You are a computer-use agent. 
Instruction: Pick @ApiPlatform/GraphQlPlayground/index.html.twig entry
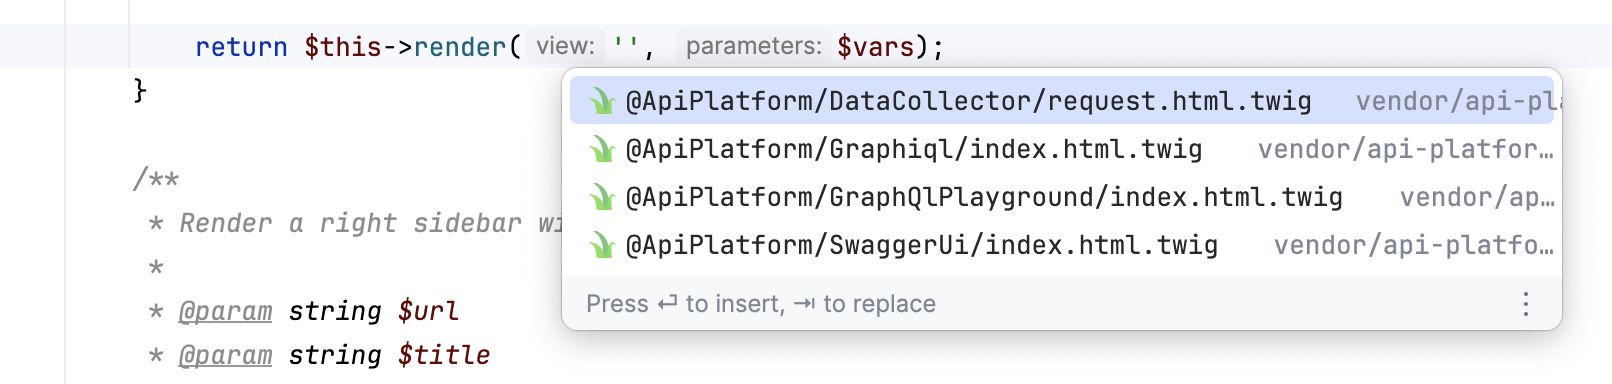(1062, 197)
